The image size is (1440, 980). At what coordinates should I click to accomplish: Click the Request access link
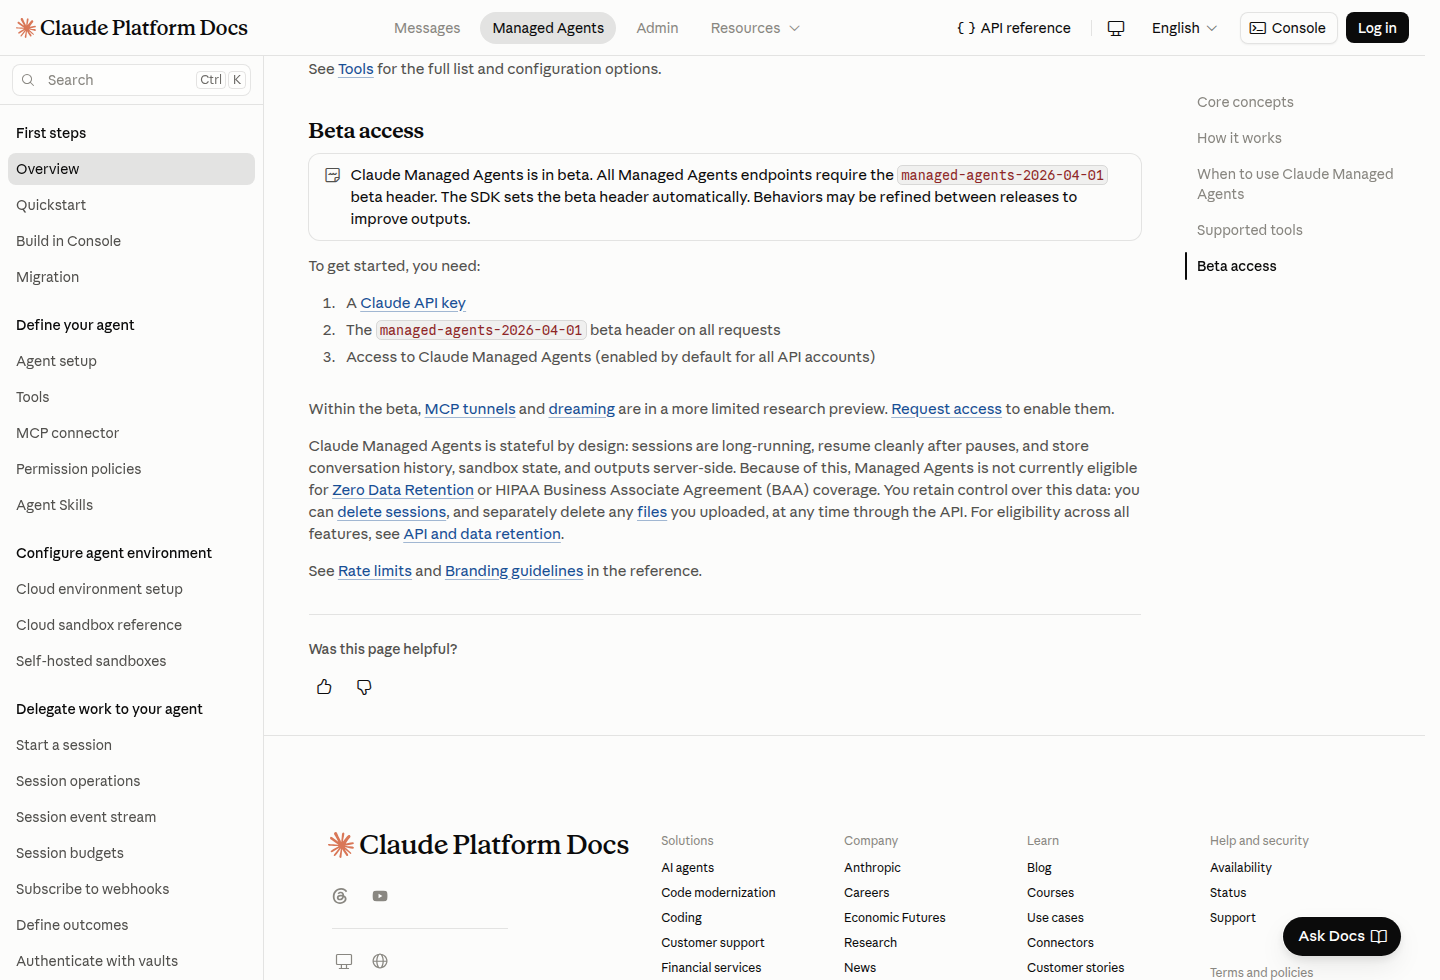click(946, 409)
